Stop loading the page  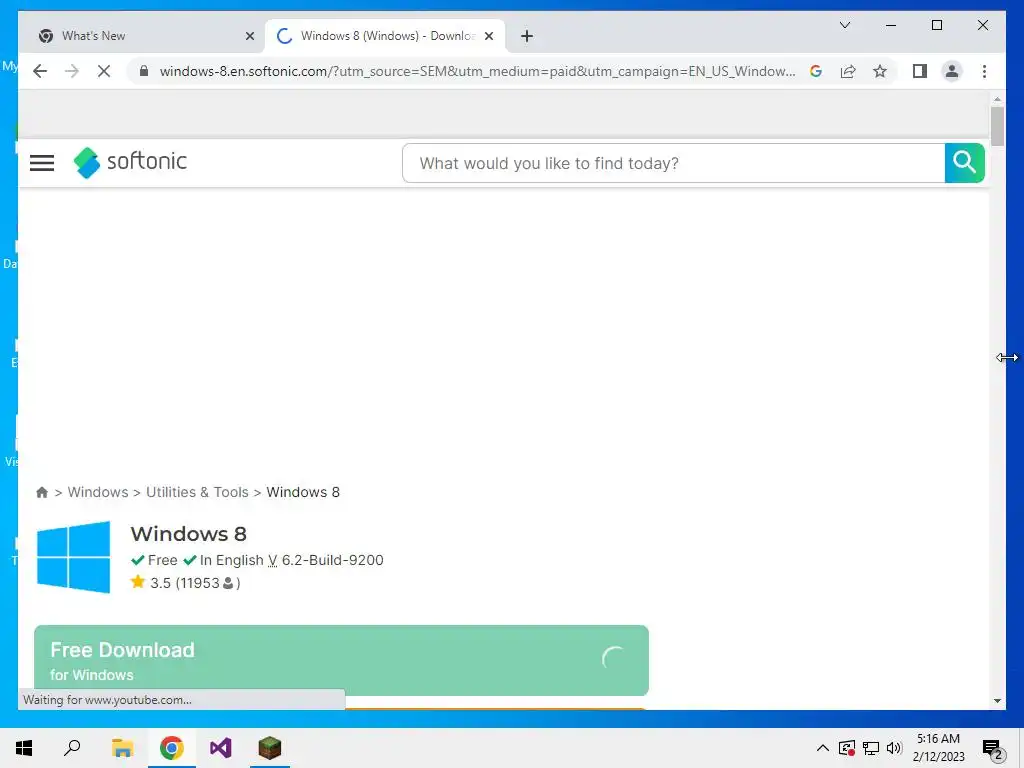(x=104, y=71)
